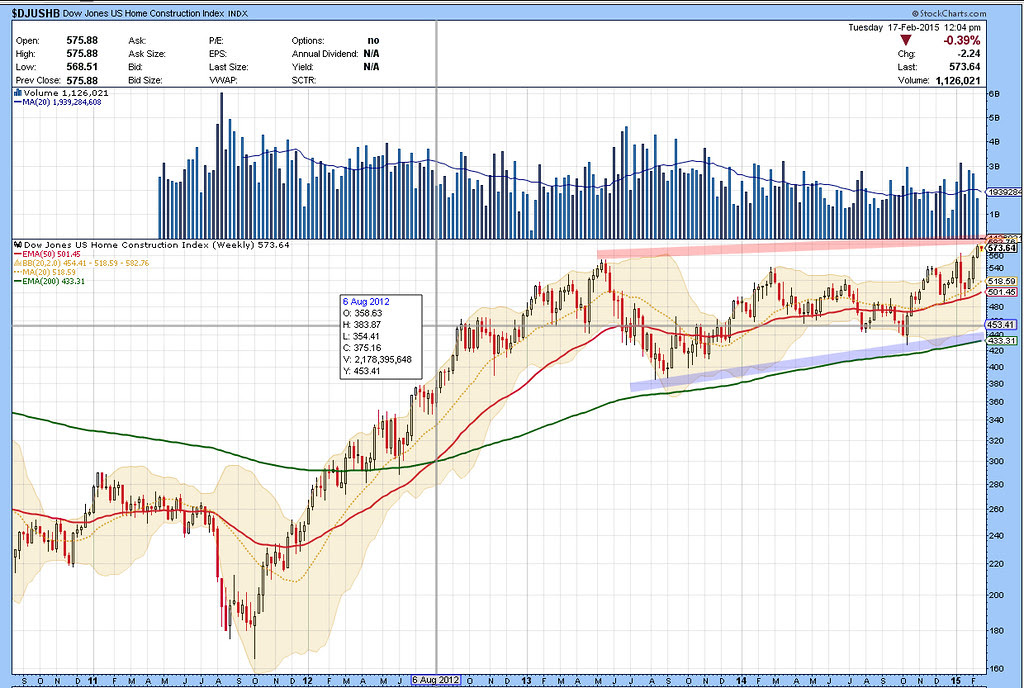Select the $DJUSHB ticker symbol in the header

pyautogui.click(x=35, y=13)
